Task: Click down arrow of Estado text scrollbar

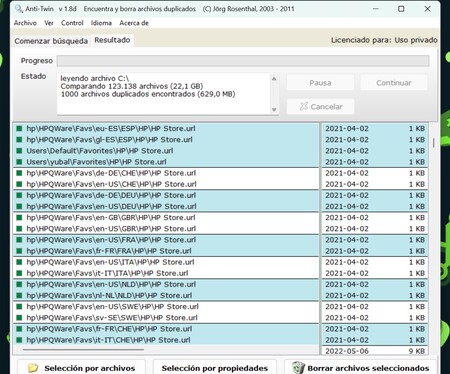Action: tap(274, 109)
